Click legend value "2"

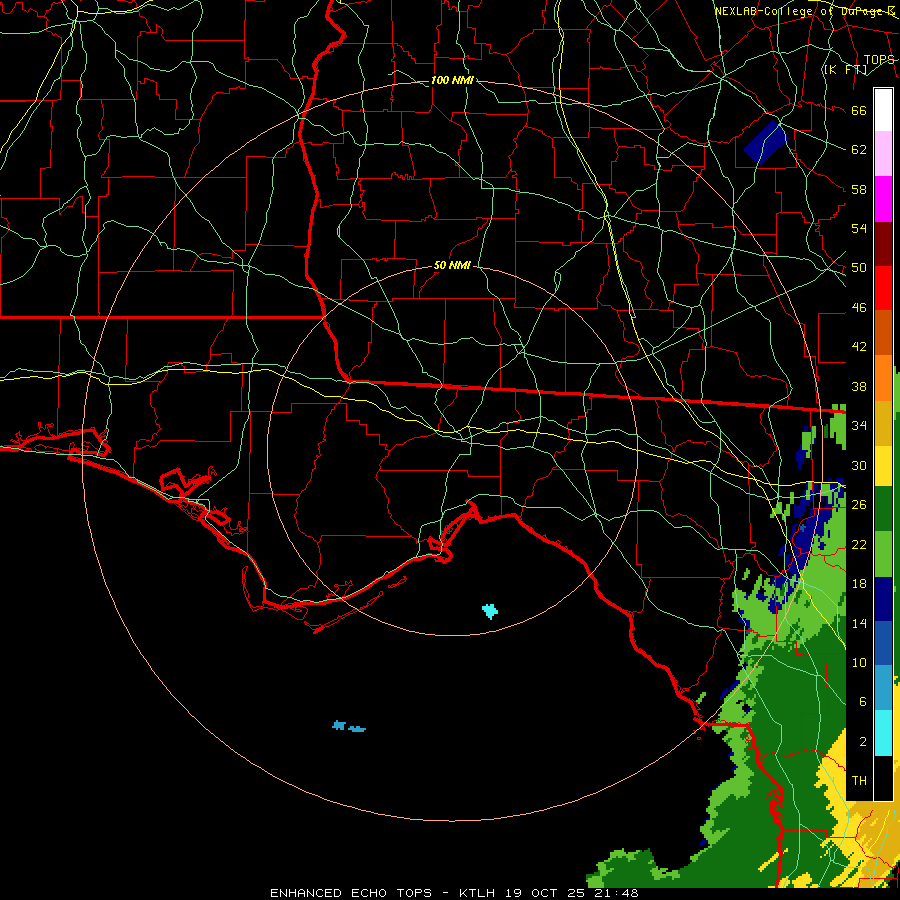863,742
